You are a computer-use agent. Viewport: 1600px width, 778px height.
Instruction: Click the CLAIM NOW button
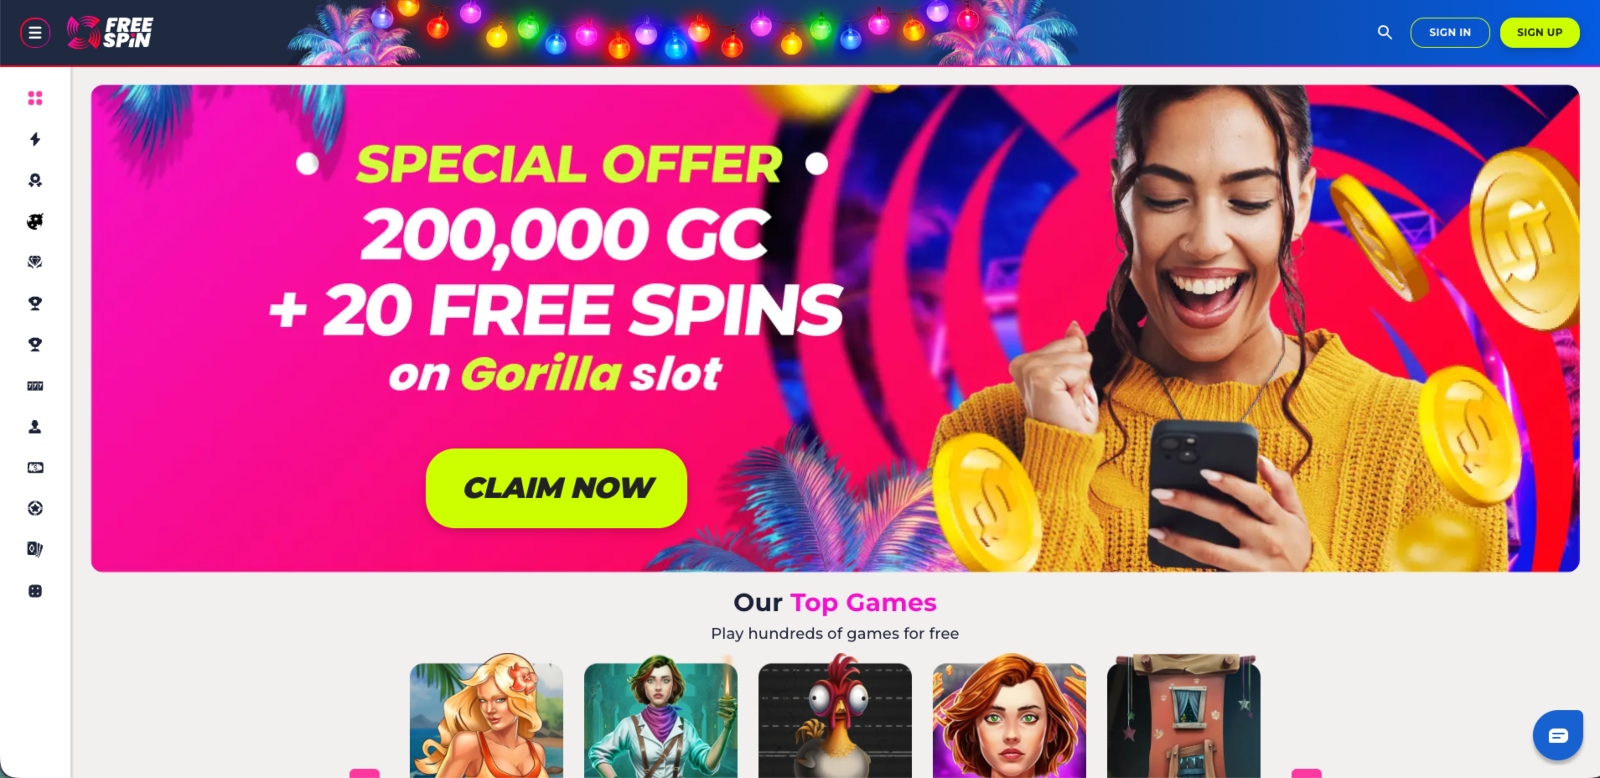tap(556, 488)
